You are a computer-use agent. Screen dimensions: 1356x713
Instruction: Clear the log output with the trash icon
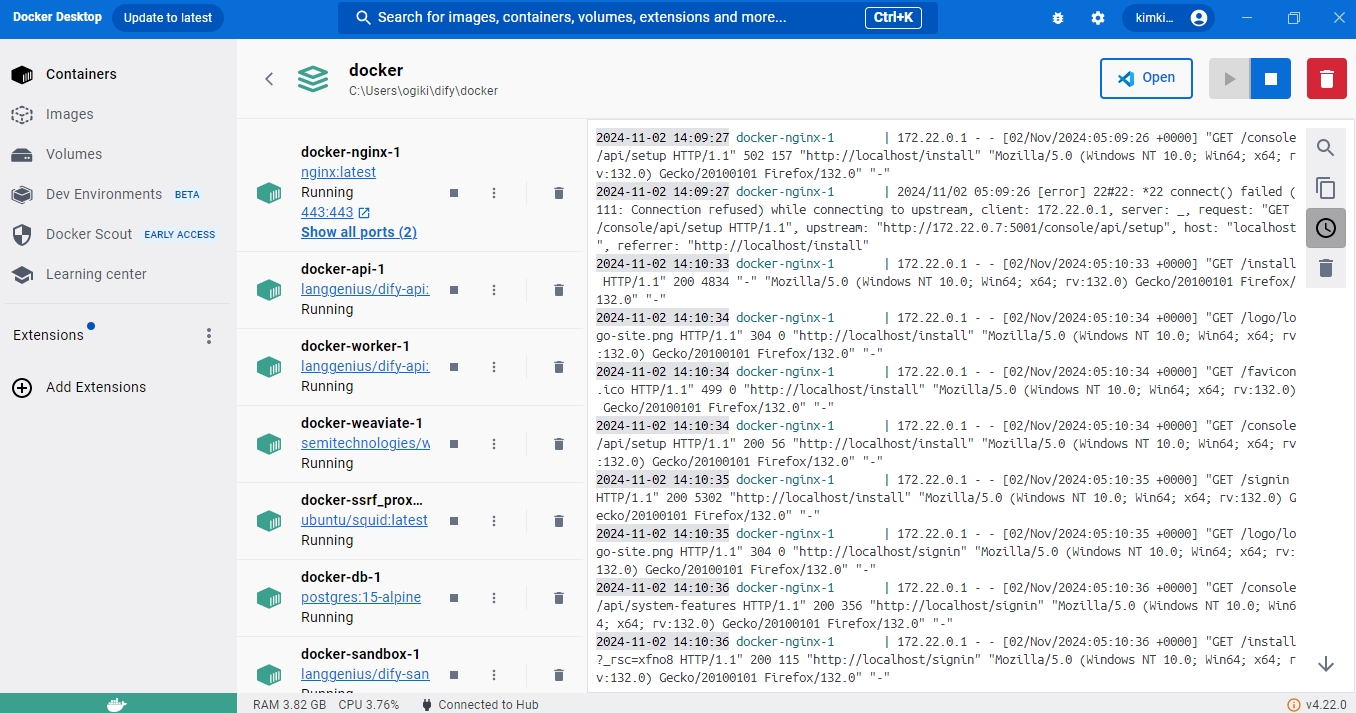(1325, 267)
